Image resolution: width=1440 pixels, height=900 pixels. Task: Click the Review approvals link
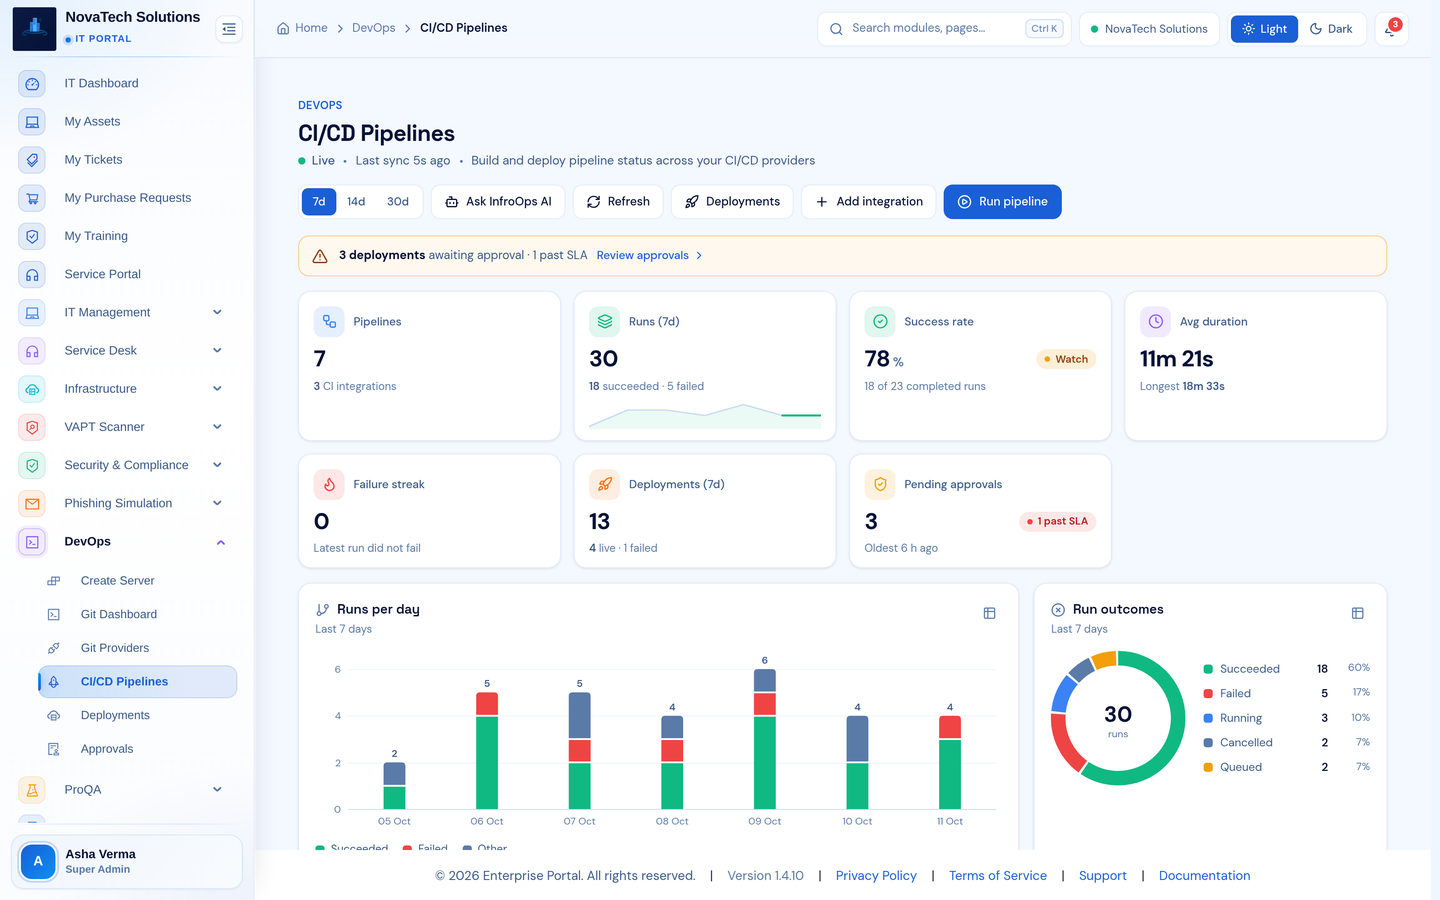[x=649, y=256]
